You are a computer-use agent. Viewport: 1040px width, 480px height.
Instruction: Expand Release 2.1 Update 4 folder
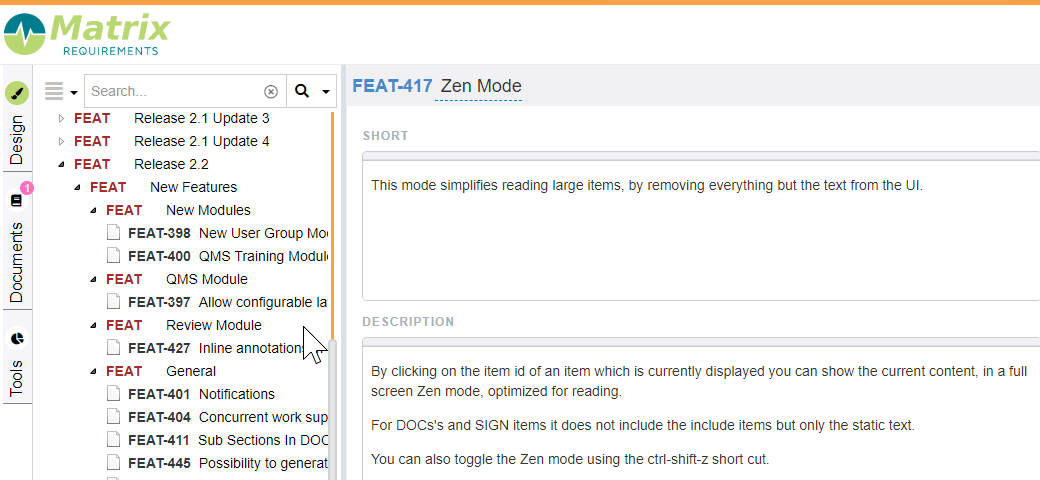pos(62,141)
